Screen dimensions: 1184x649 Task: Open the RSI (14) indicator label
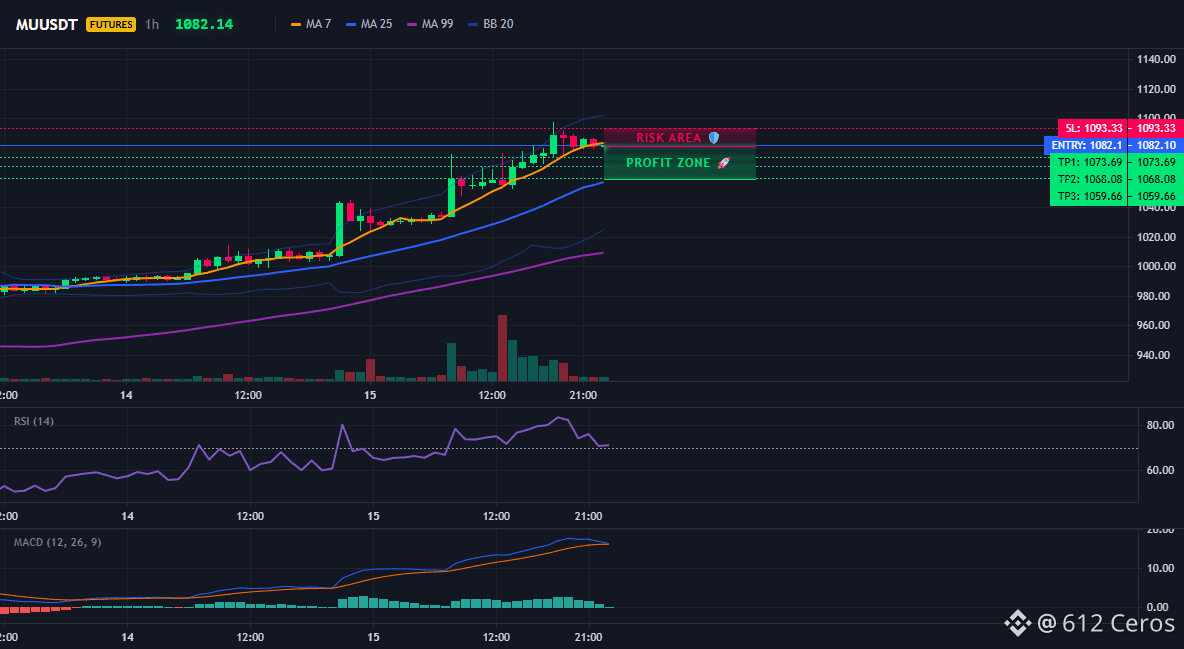coord(34,421)
